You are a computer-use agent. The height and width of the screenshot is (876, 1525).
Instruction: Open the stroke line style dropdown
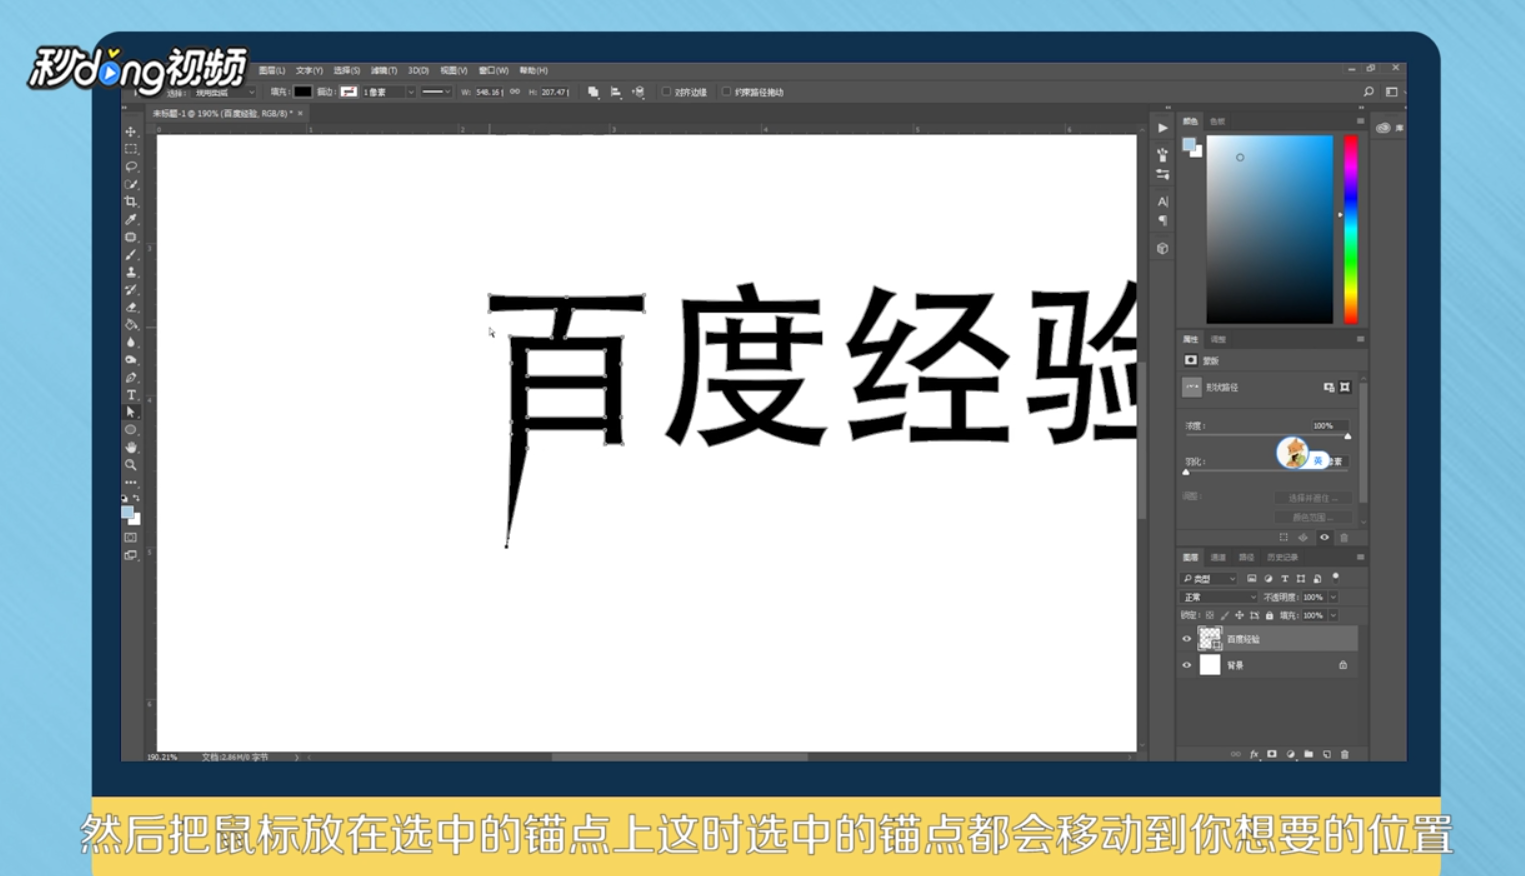click(x=435, y=92)
